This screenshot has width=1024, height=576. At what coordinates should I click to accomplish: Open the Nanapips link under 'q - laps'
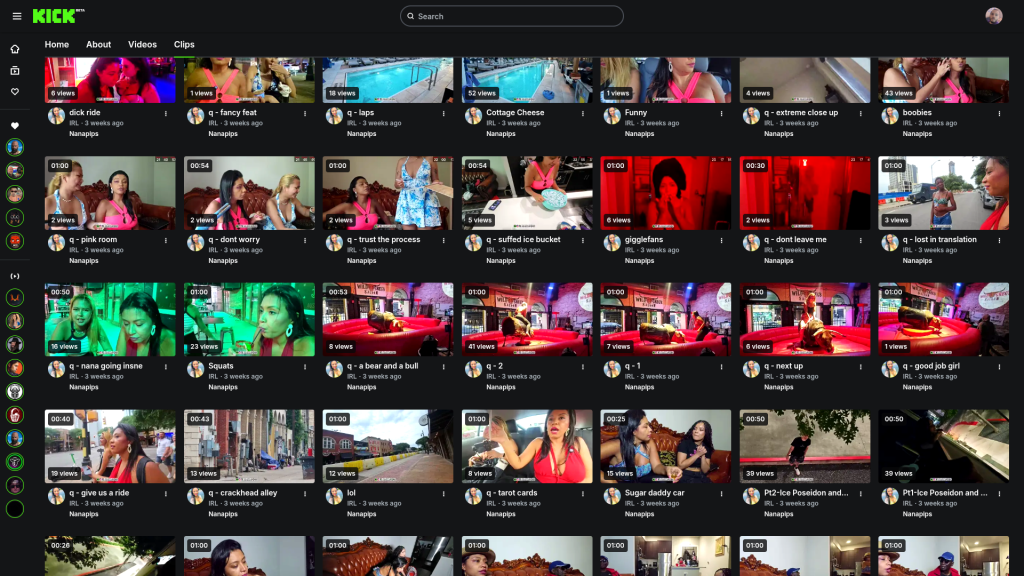(x=362, y=134)
